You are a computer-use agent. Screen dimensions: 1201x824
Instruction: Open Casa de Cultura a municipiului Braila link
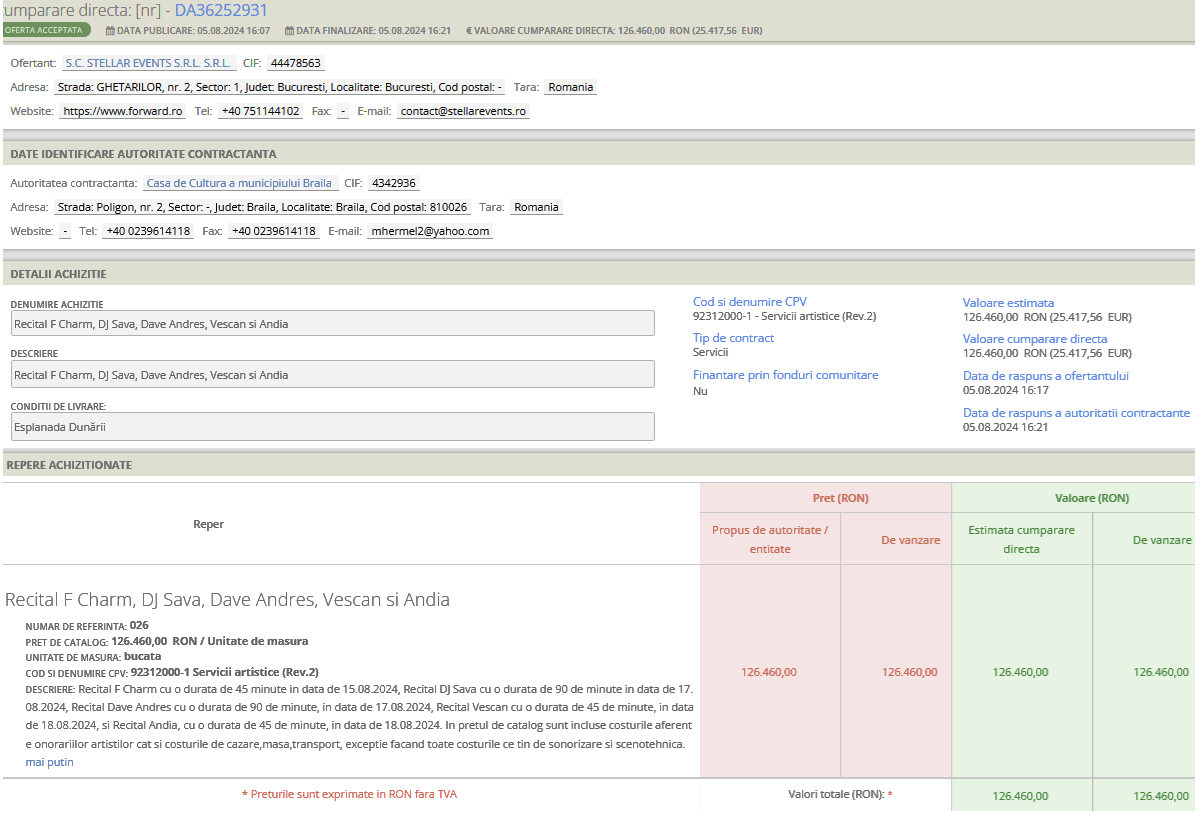239,183
